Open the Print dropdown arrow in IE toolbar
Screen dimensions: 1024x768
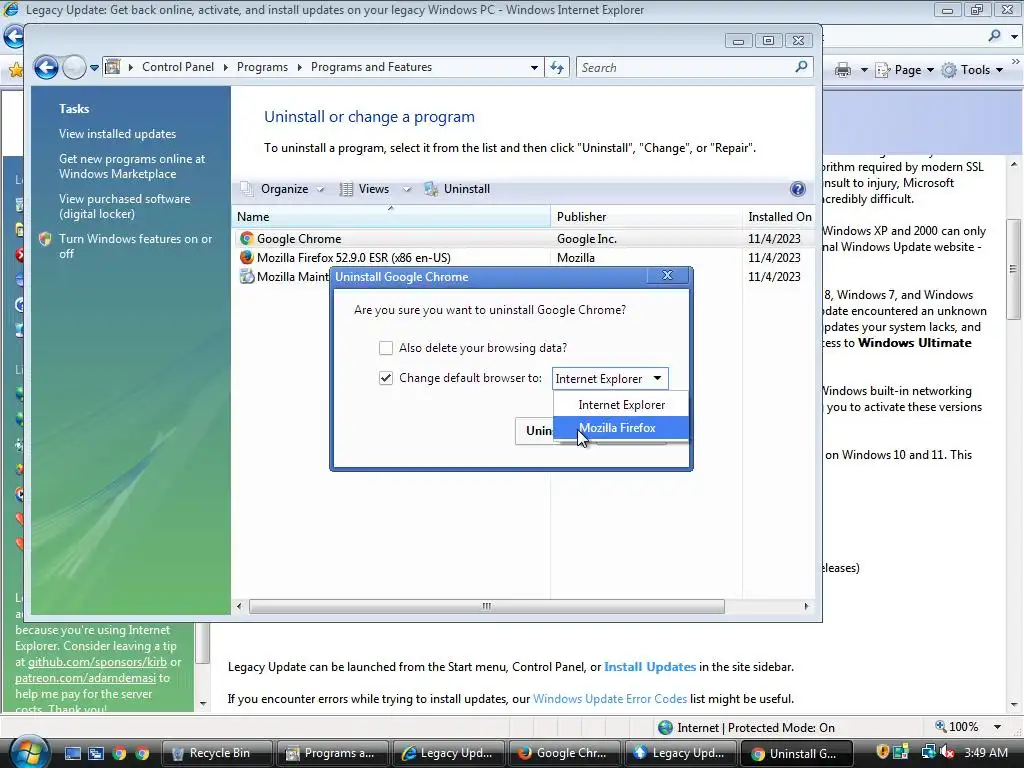click(864, 70)
